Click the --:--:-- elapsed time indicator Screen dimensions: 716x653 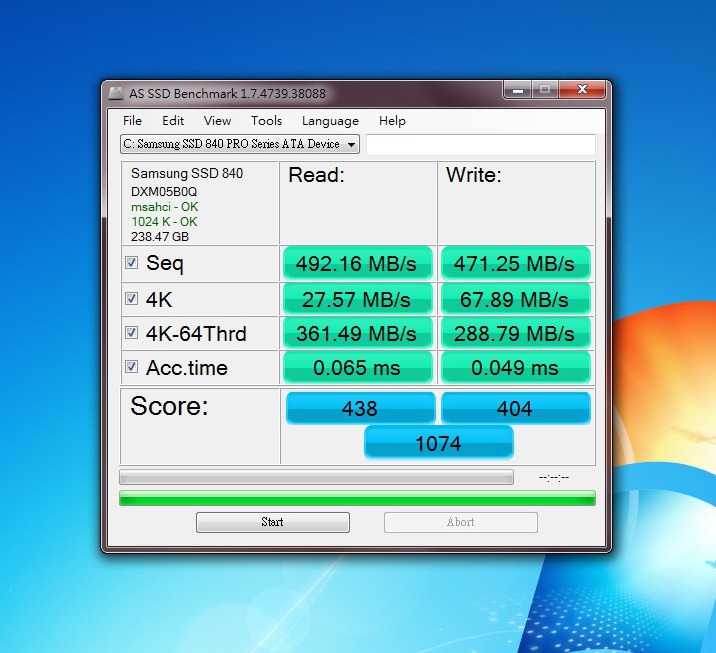pos(553,478)
